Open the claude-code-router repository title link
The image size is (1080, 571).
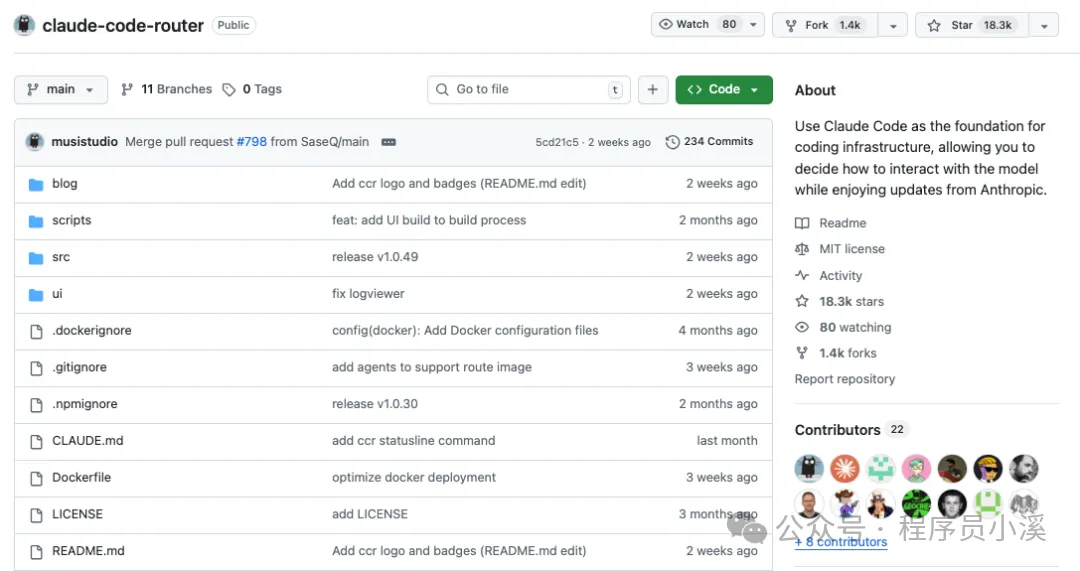[123, 25]
